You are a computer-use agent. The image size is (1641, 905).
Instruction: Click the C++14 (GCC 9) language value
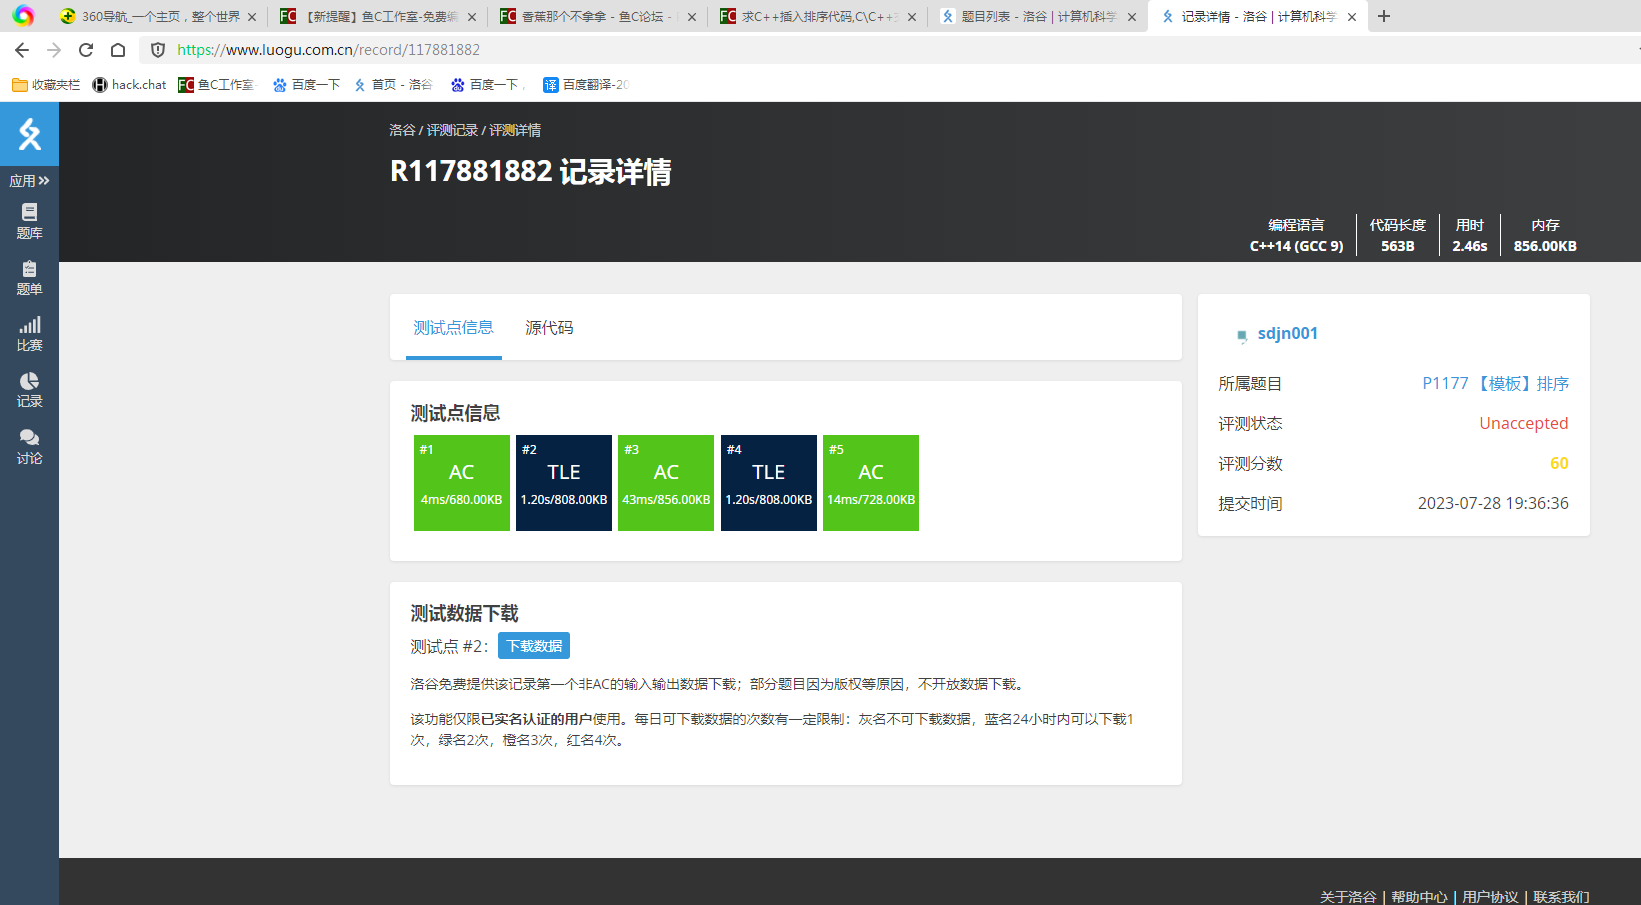click(x=1296, y=246)
